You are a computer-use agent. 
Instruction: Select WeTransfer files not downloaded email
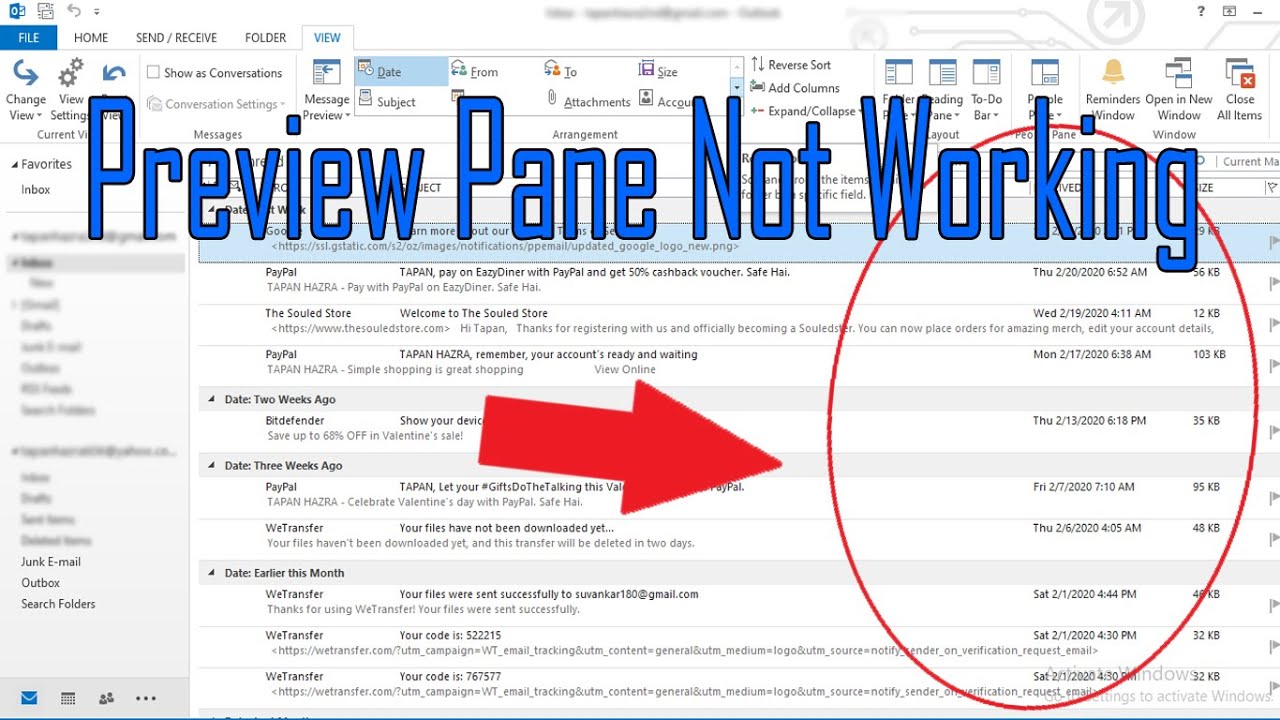click(x=729, y=535)
